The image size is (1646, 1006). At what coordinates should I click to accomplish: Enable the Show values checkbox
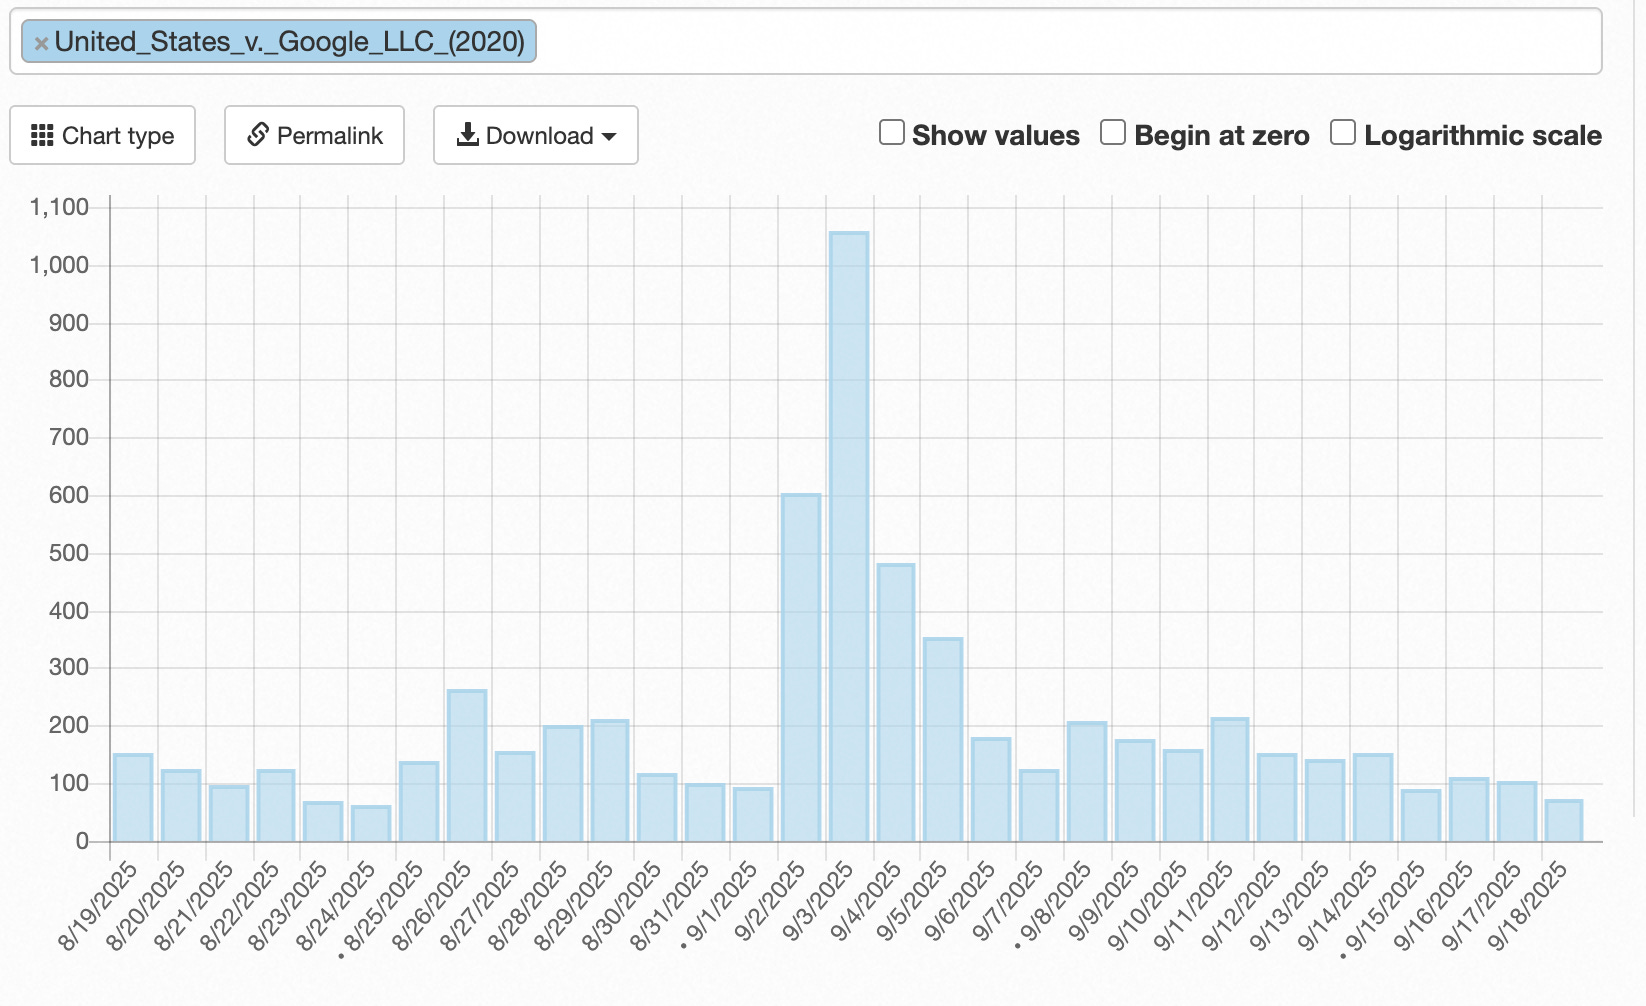click(x=892, y=133)
